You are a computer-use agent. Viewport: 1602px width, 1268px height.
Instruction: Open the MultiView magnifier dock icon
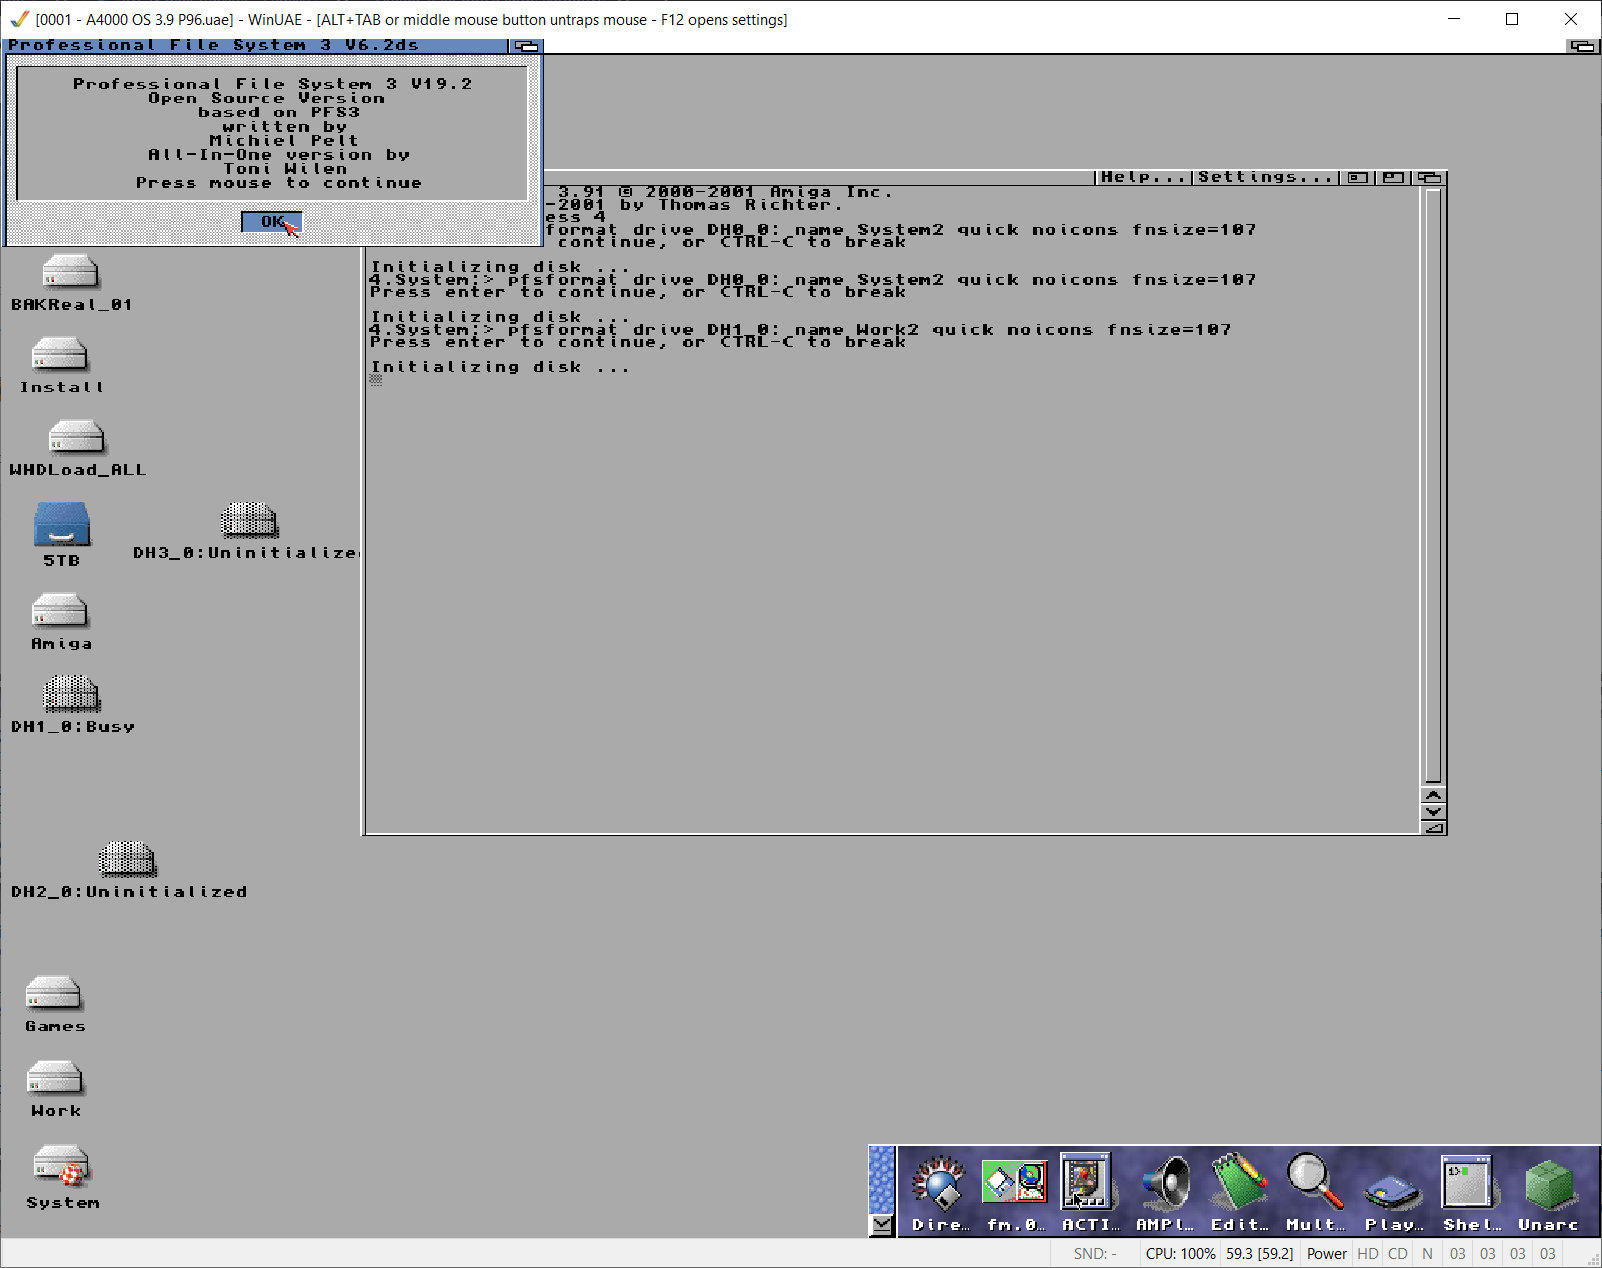click(x=1314, y=1191)
